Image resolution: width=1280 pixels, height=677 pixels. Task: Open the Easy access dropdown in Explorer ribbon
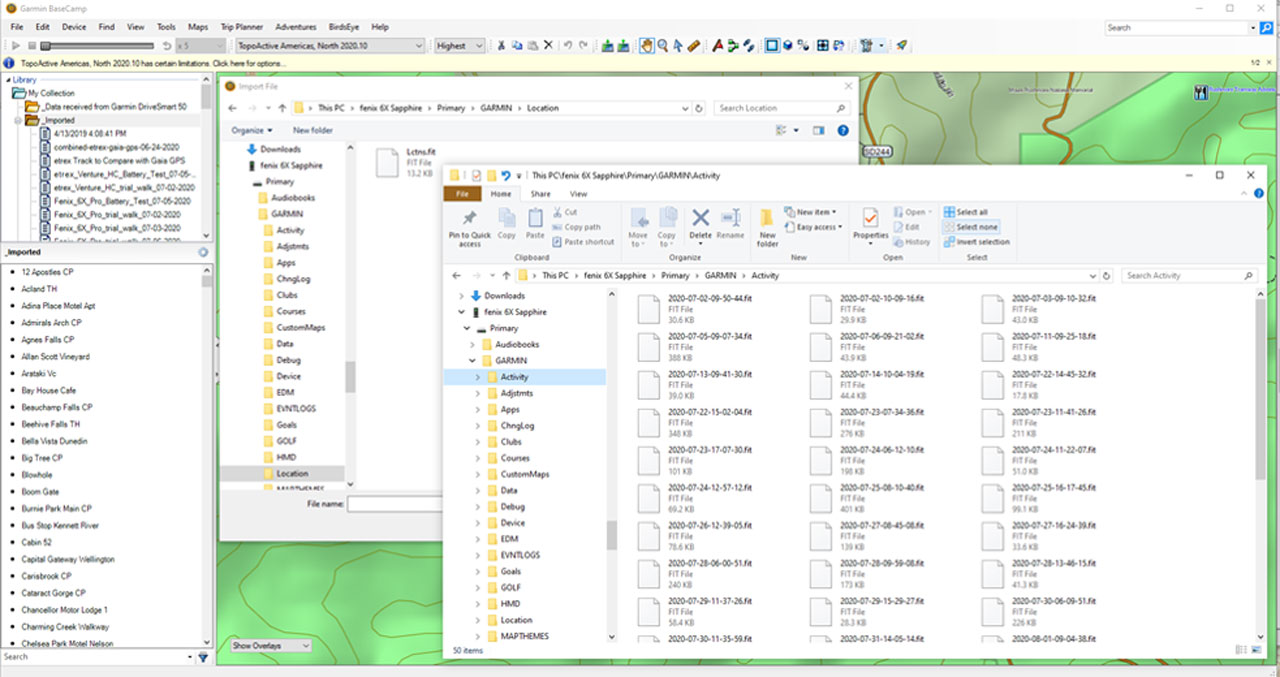(x=812, y=227)
